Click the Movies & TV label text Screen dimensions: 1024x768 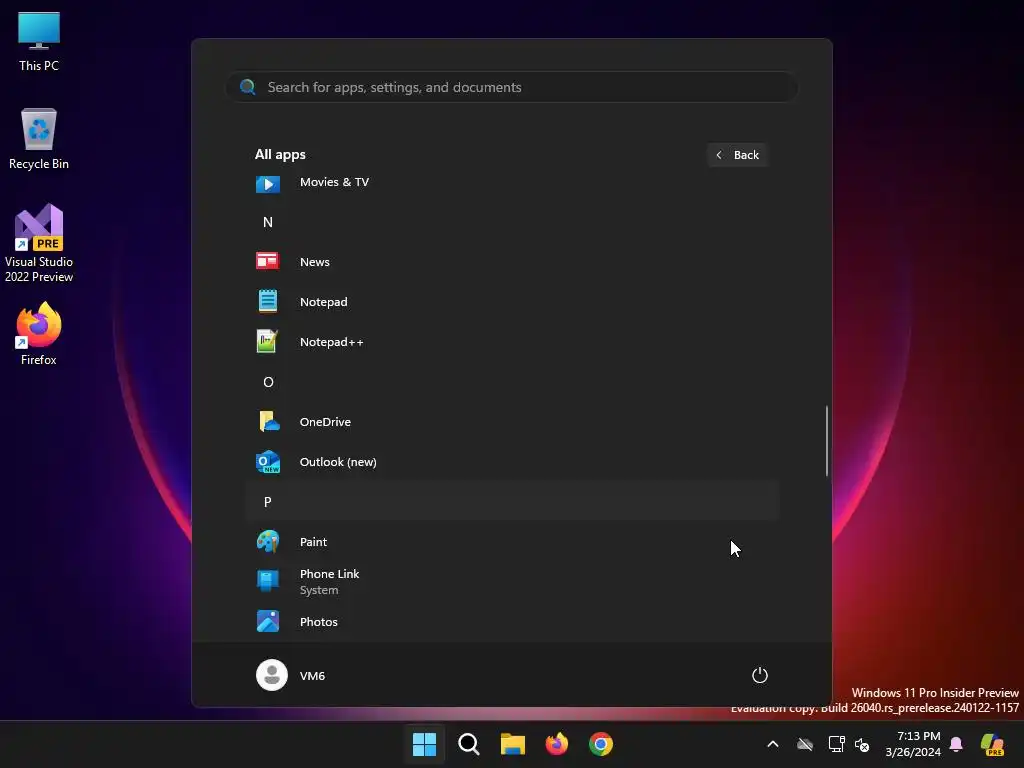[334, 182]
